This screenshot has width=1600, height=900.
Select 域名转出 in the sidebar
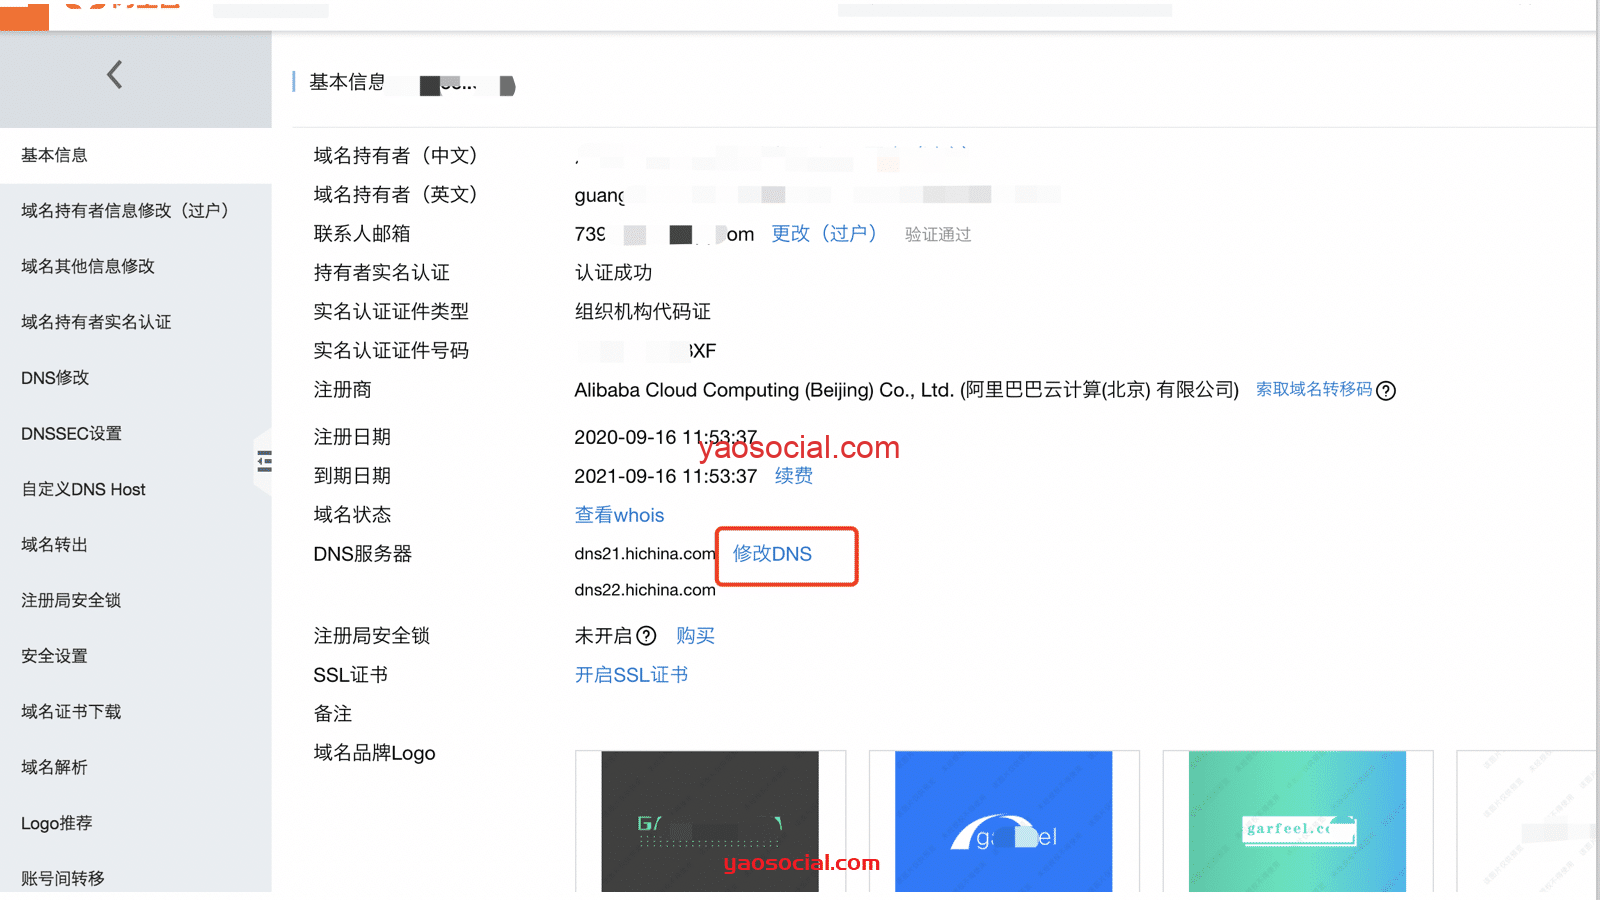54,545
